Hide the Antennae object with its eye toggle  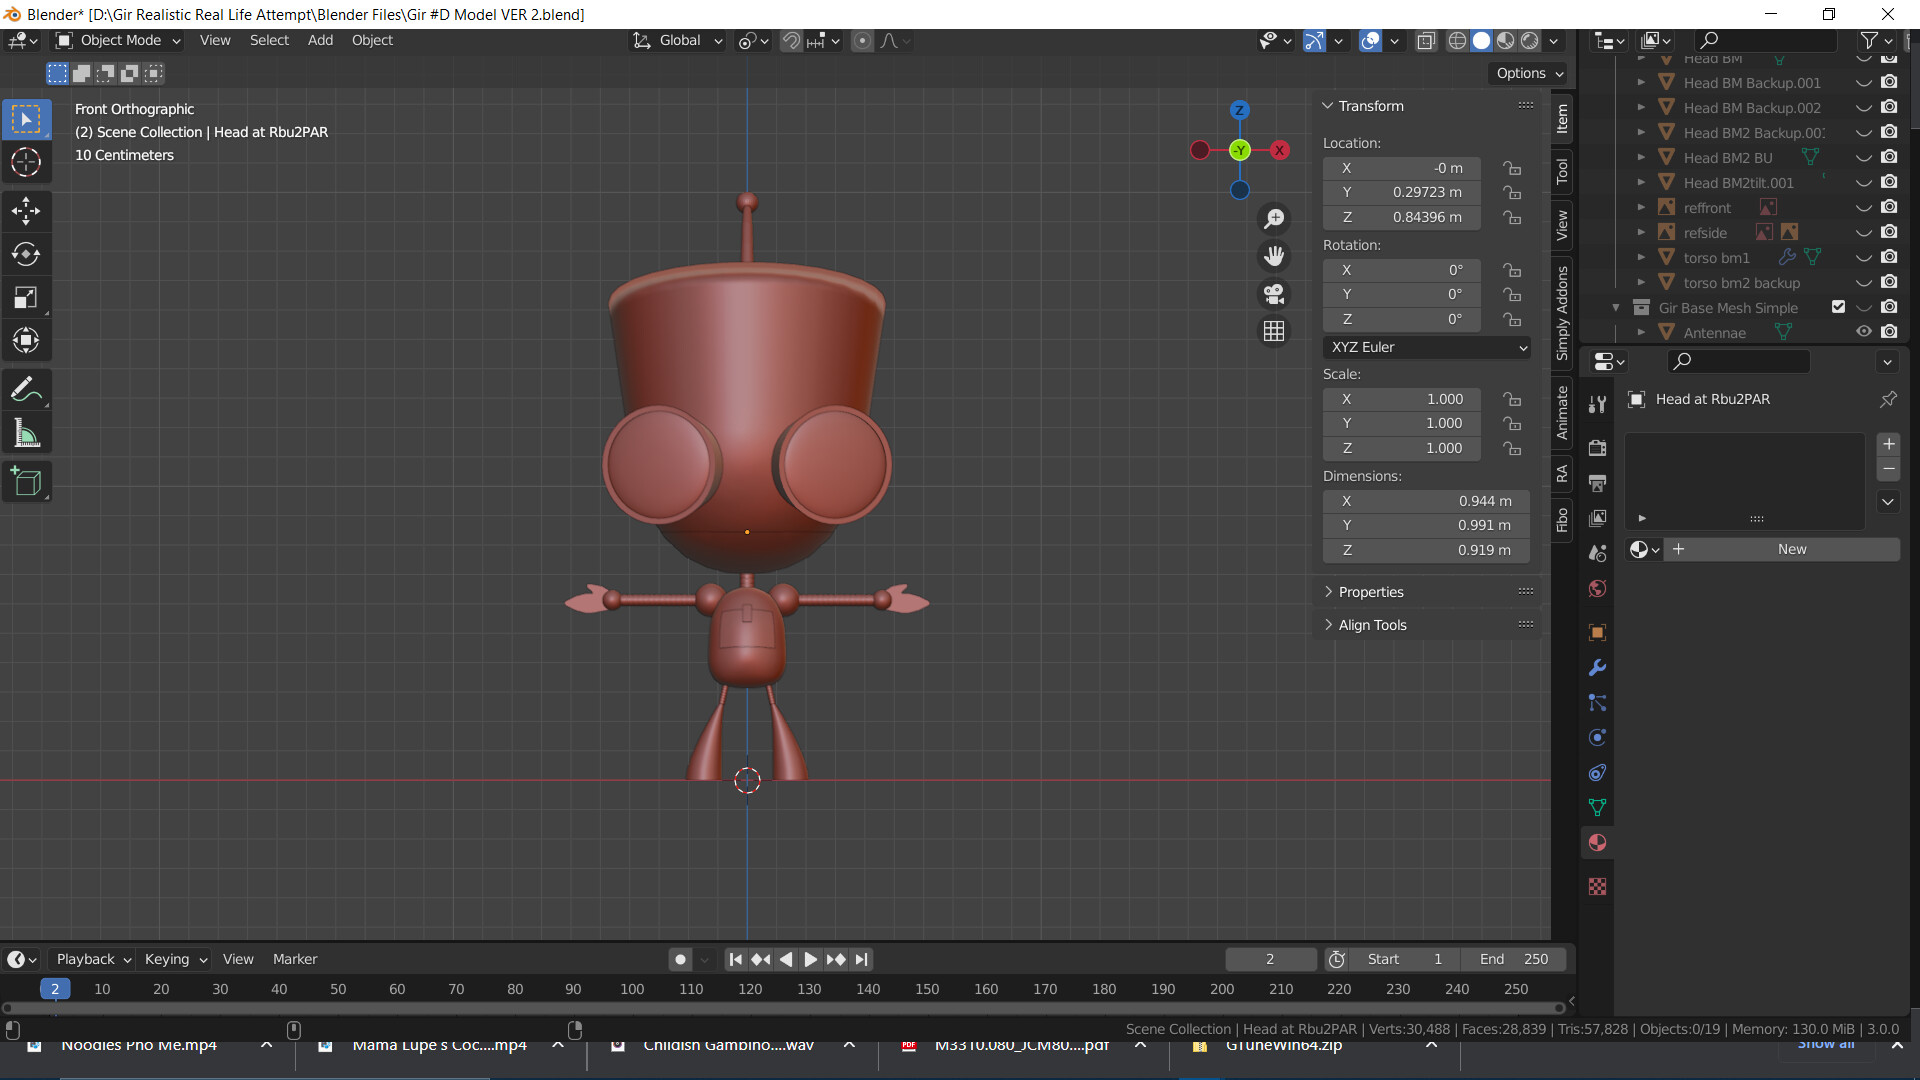(1864, 332)
